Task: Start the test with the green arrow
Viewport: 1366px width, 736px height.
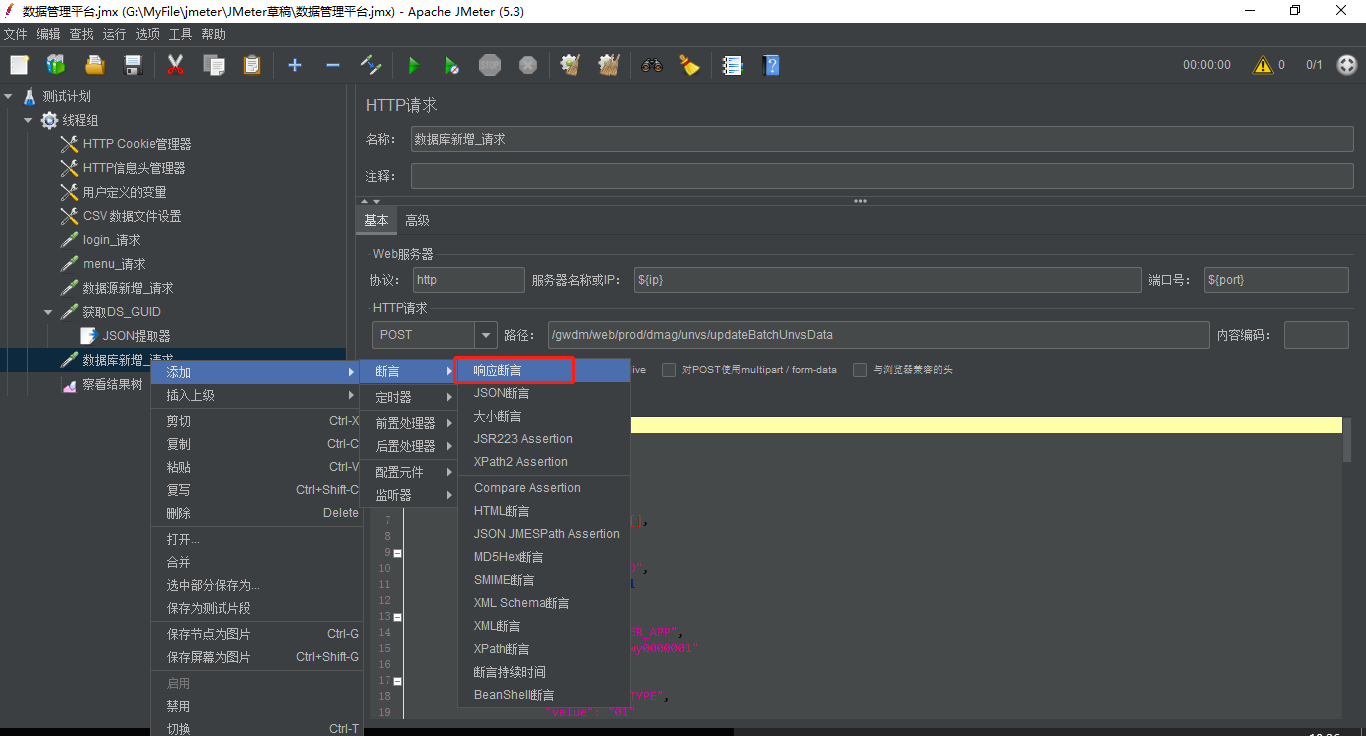Action: (414, 65)
